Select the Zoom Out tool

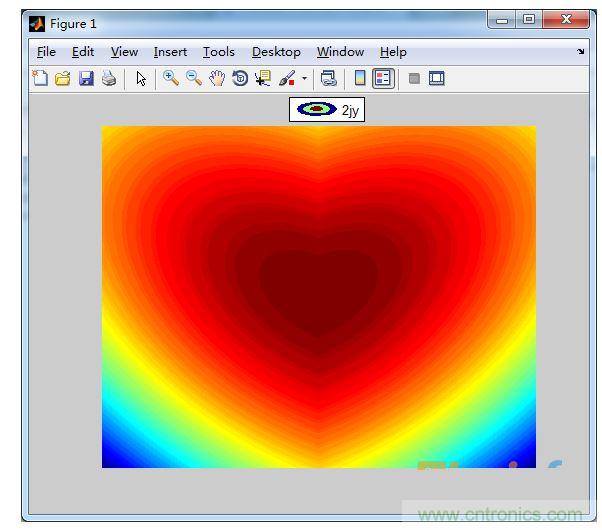(x=194, y=78)
